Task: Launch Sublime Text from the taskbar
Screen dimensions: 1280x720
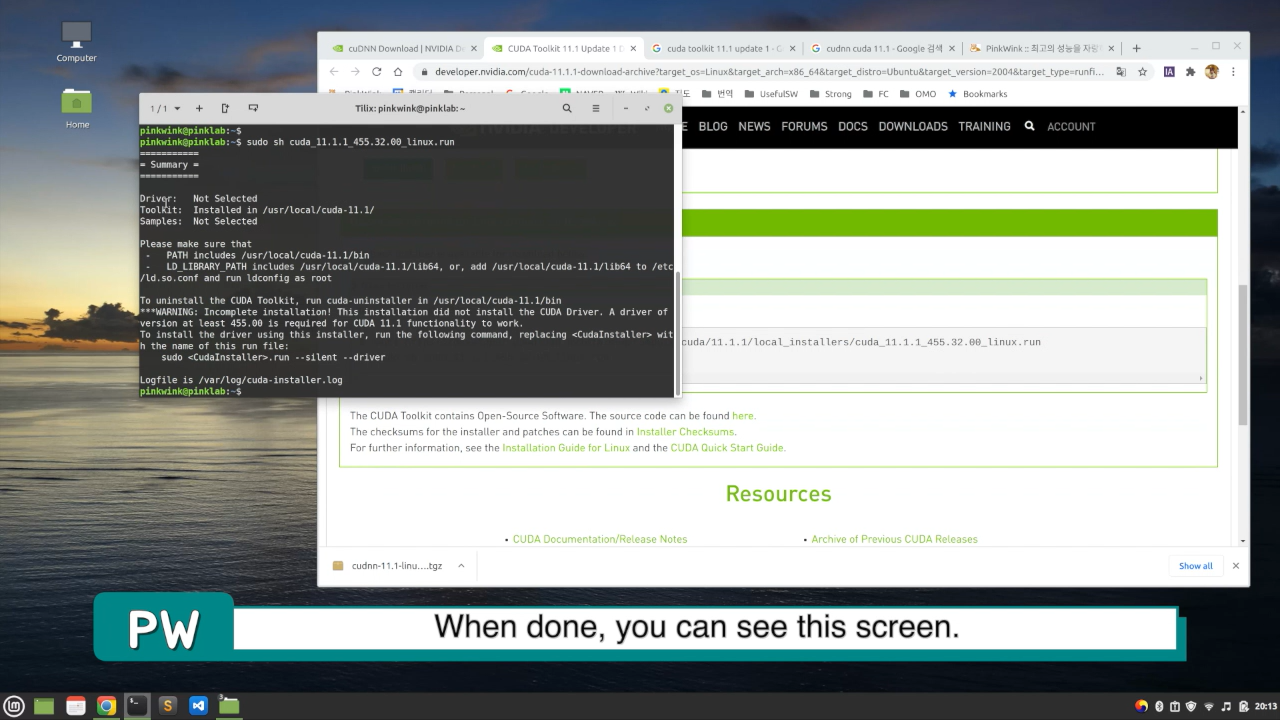Action: pos(167,705)
